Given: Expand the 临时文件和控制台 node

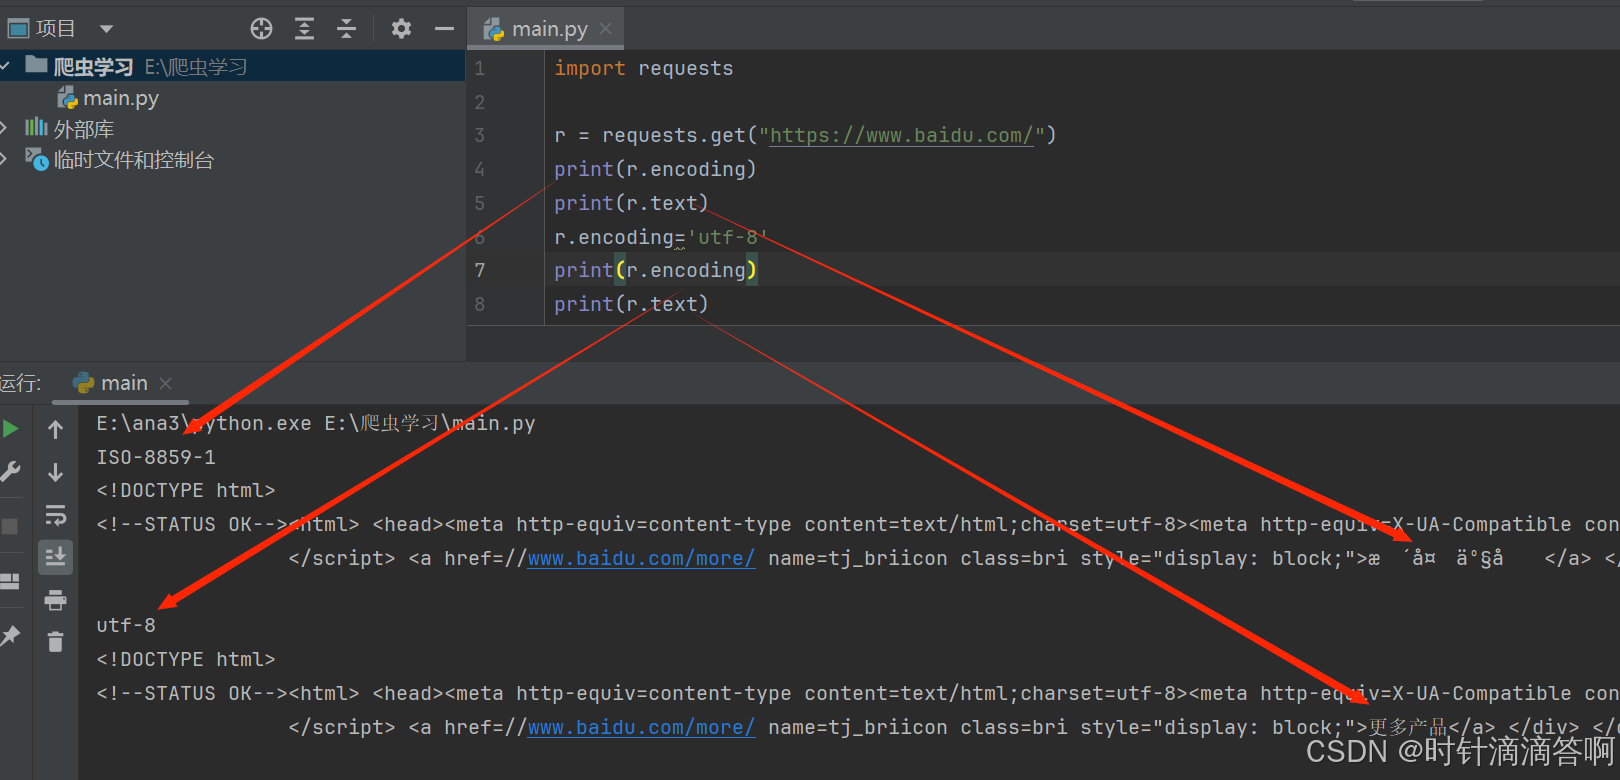Looking at the screenshot, I should (5, 159).
